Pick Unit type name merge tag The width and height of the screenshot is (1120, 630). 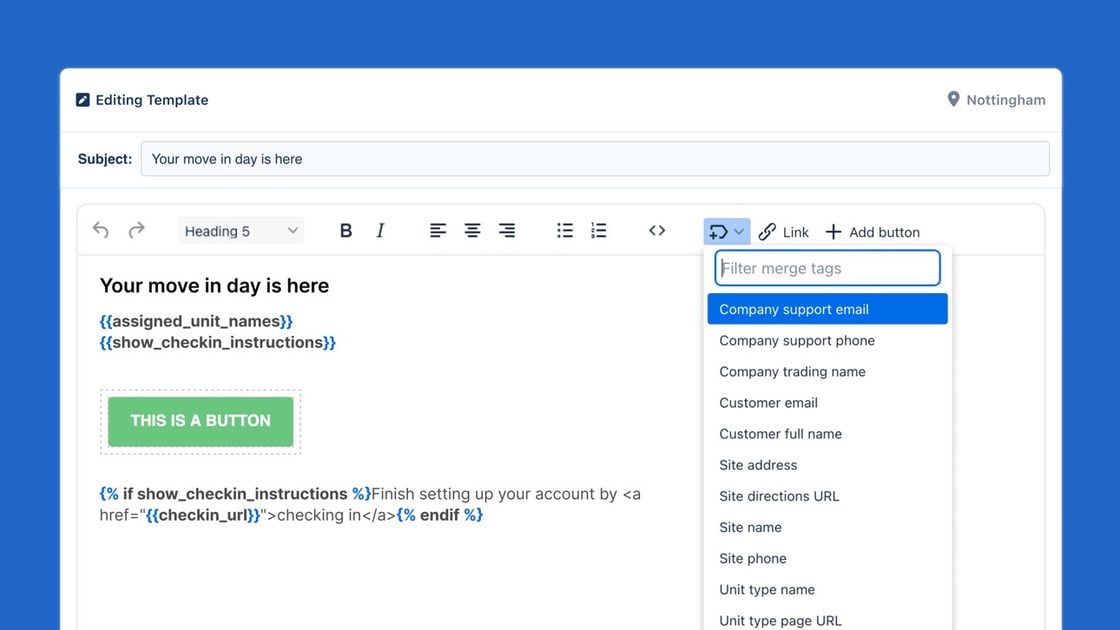click(x=767, y=590)
